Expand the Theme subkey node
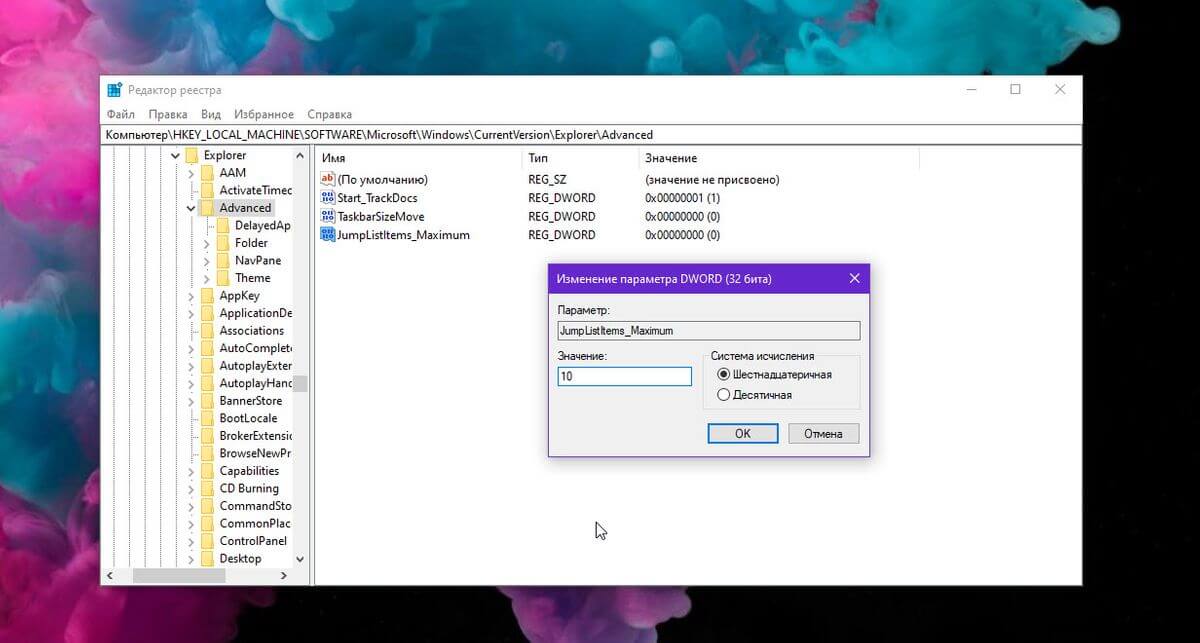1200x643 pixels. tap(207, 278)
